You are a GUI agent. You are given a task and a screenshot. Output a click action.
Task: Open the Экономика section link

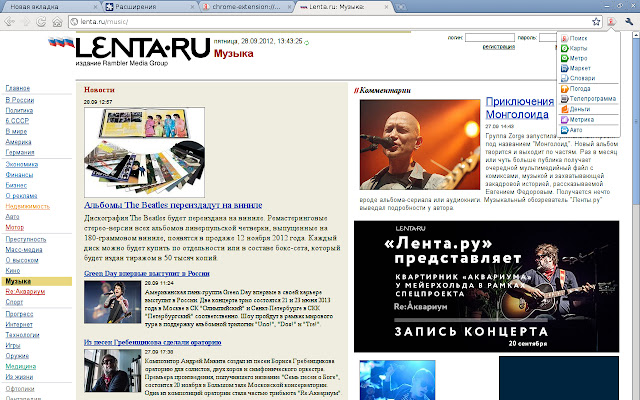(x=22, y=164)
